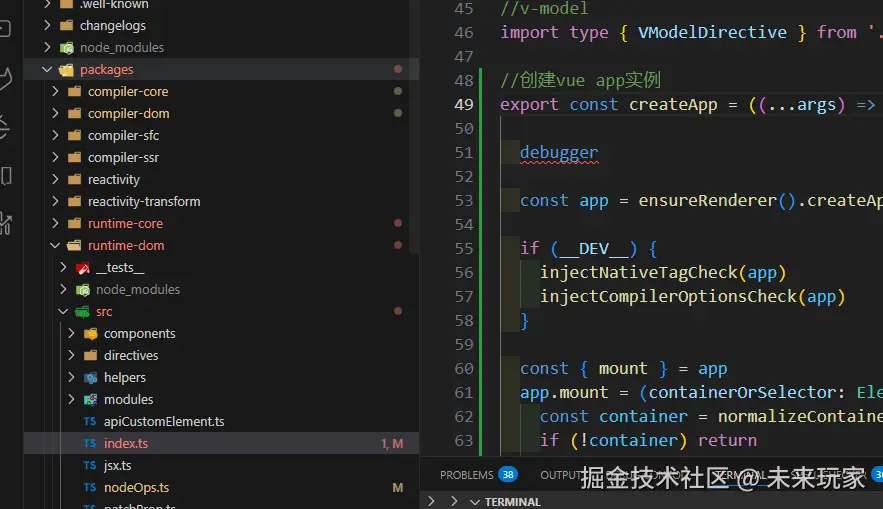Open index.ts in the explorer

click(x=126, y=443)
